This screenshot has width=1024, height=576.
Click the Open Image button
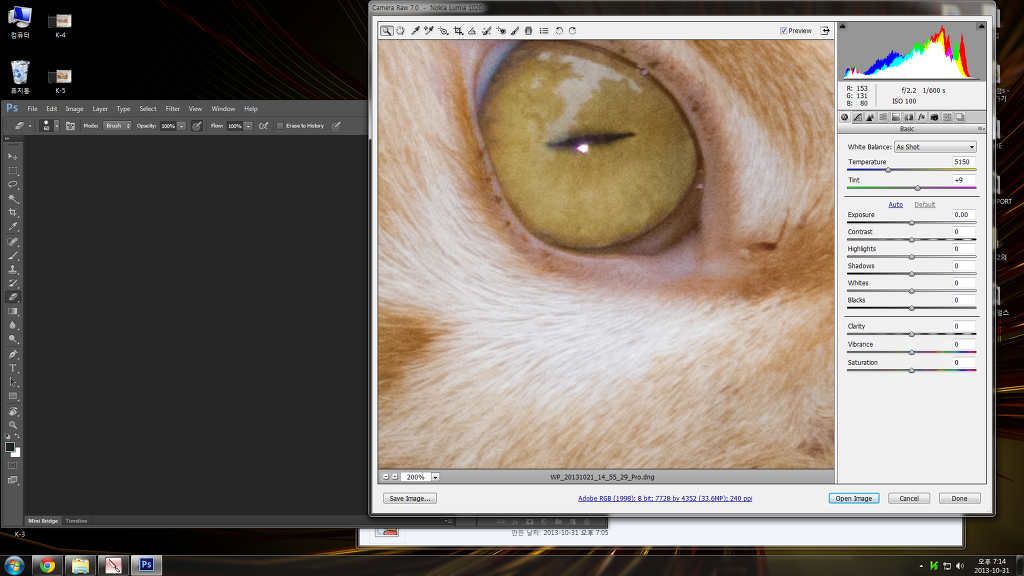coord(853,498)
